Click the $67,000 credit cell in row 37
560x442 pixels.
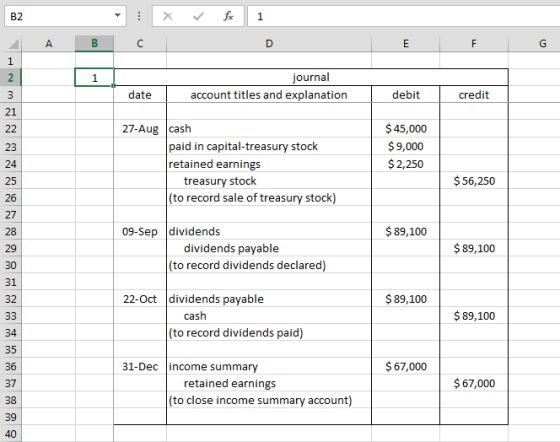coord(474,383)
